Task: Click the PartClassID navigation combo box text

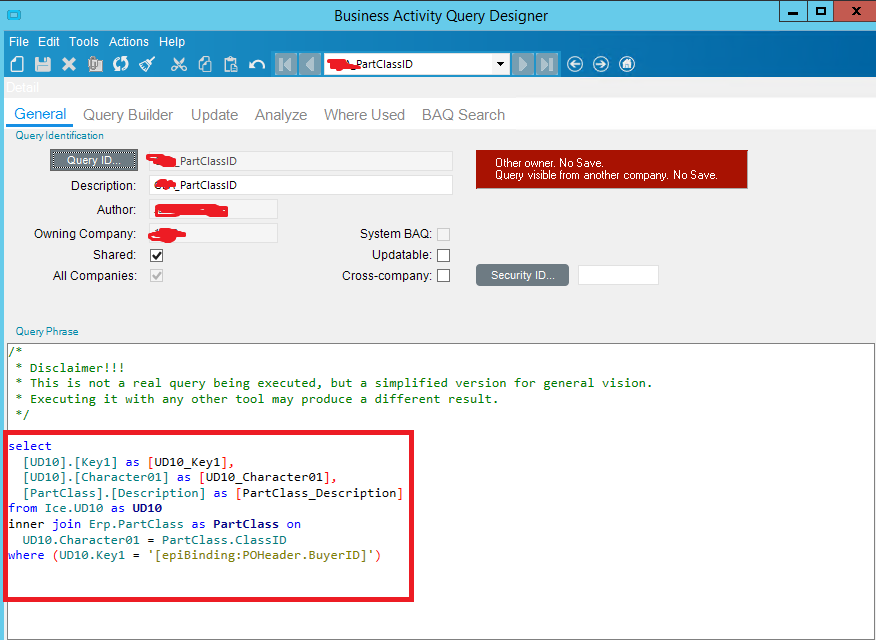Action: (408, 64)
